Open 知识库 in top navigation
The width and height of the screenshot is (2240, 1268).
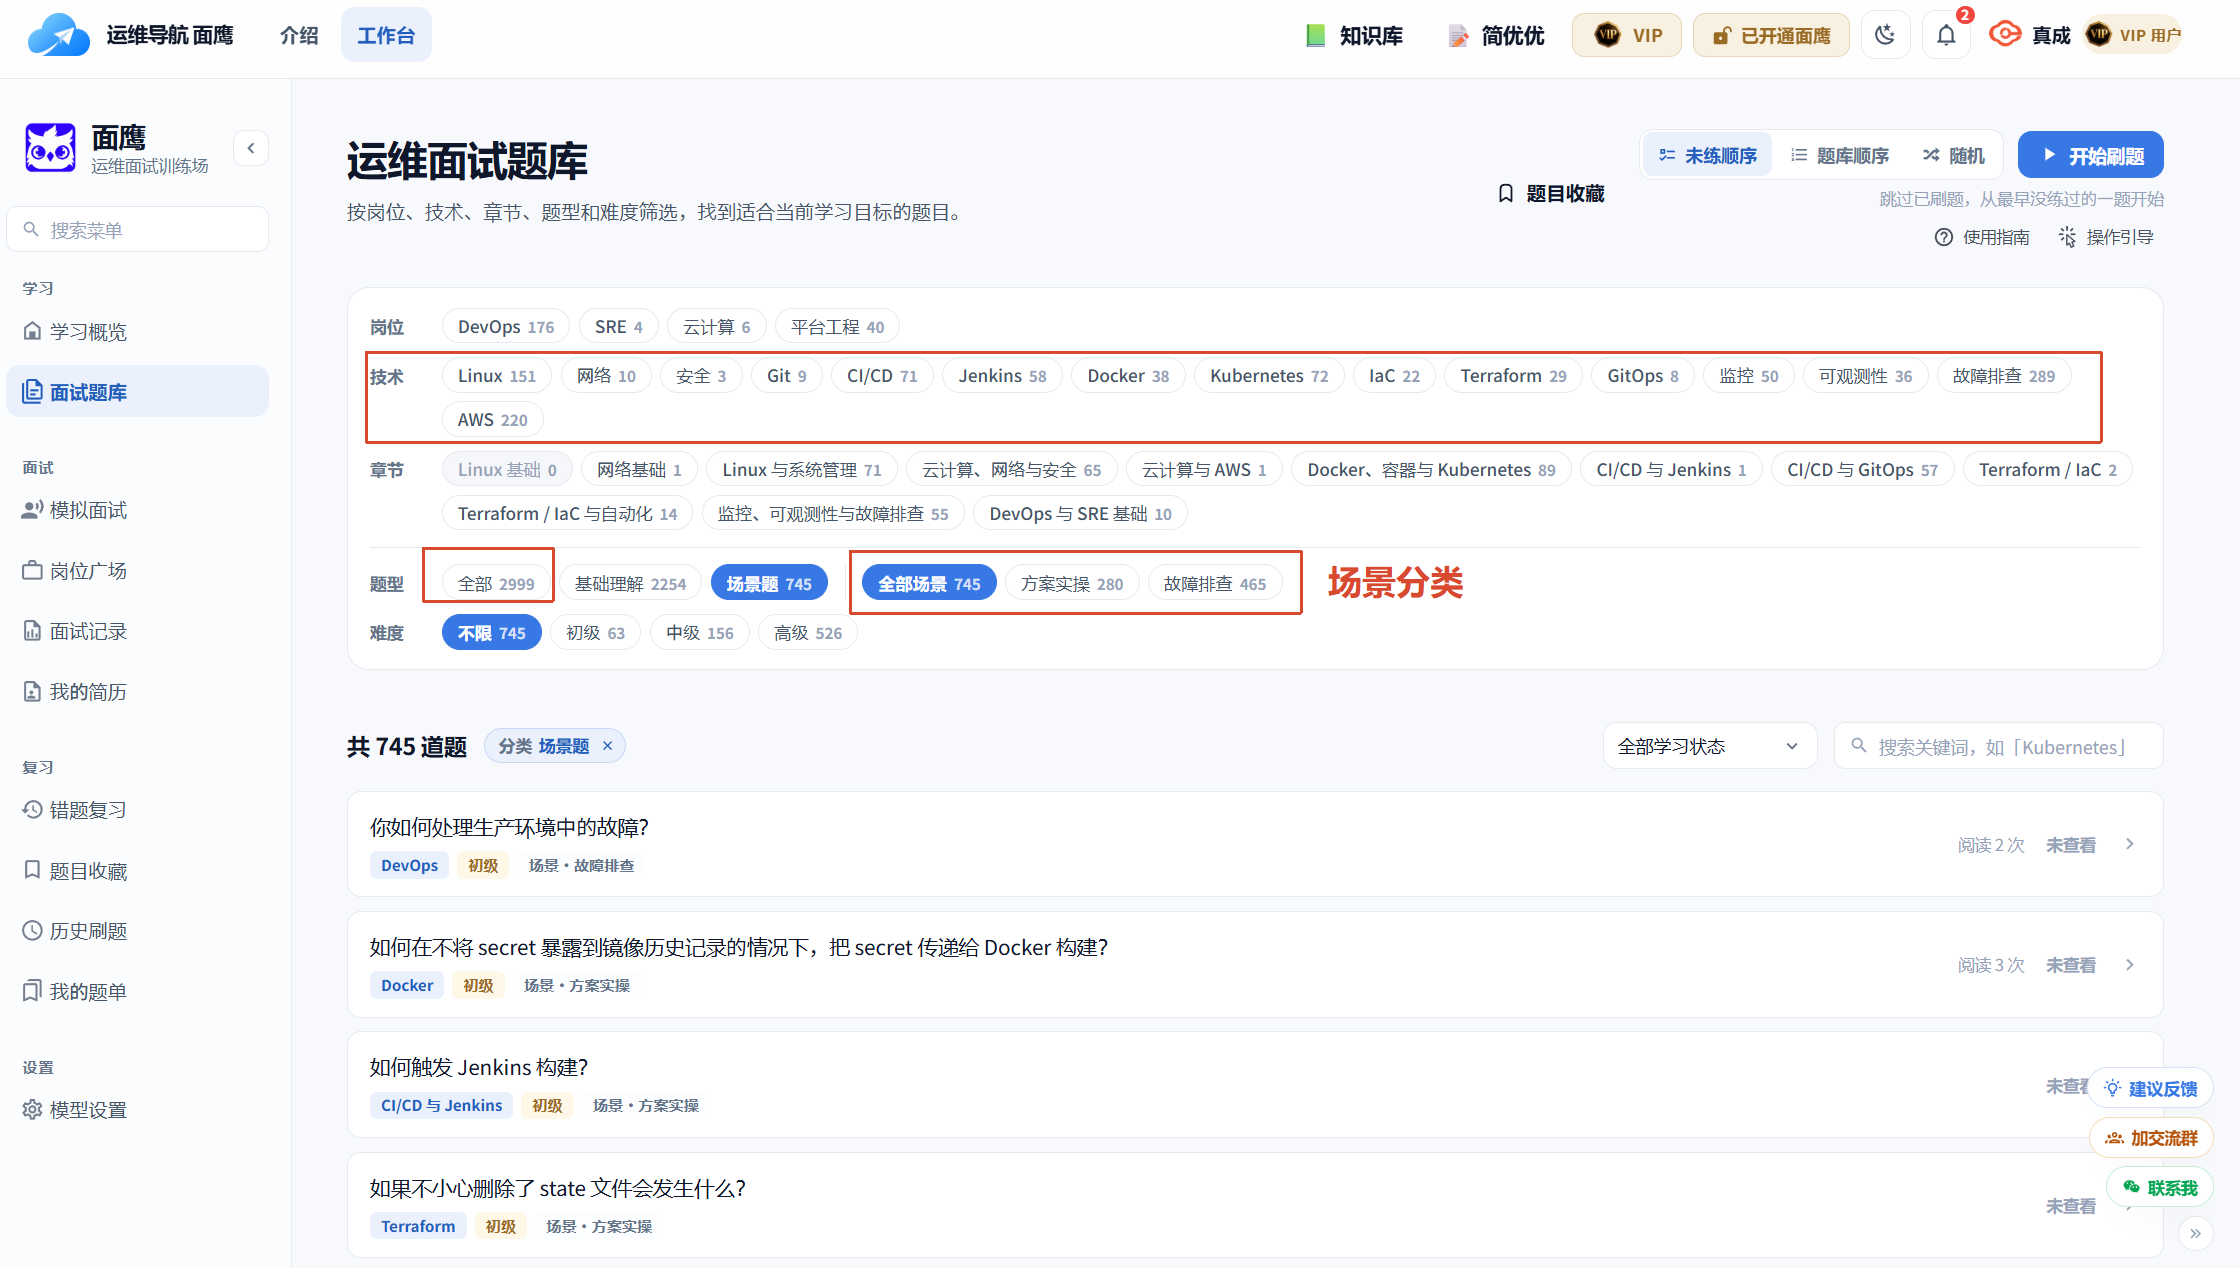(x=1355, y=36)
